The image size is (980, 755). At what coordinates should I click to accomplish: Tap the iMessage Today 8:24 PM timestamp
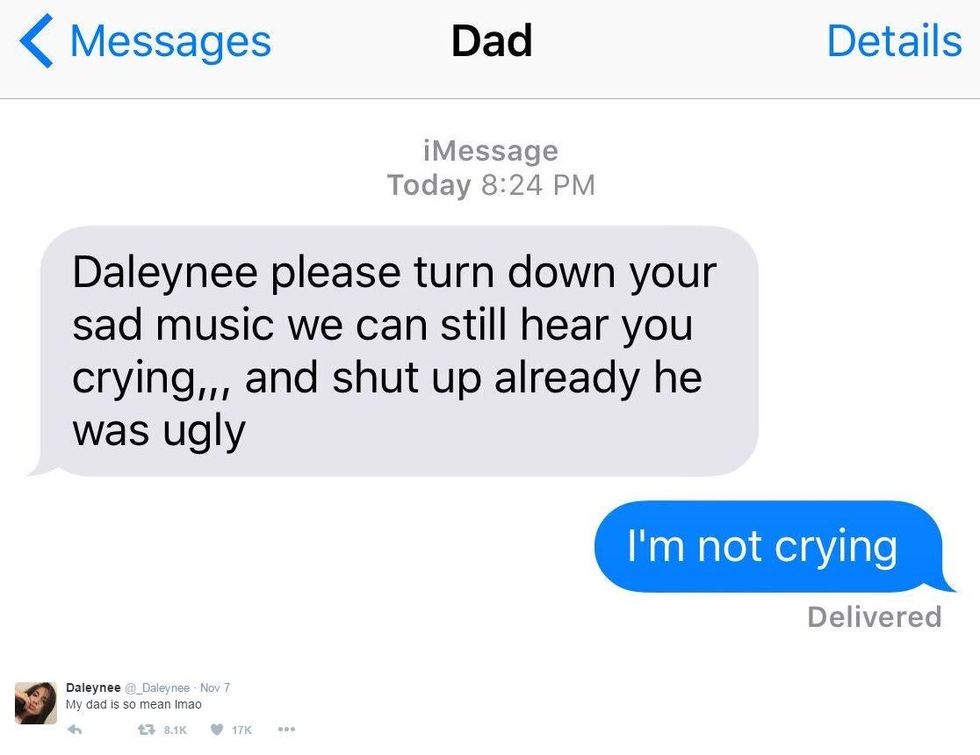(x=491, y=168)
